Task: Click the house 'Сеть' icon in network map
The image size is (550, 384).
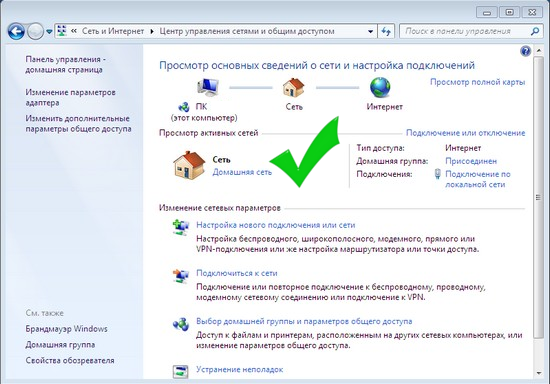Action: pyautogui.click(x=294, y=87)
